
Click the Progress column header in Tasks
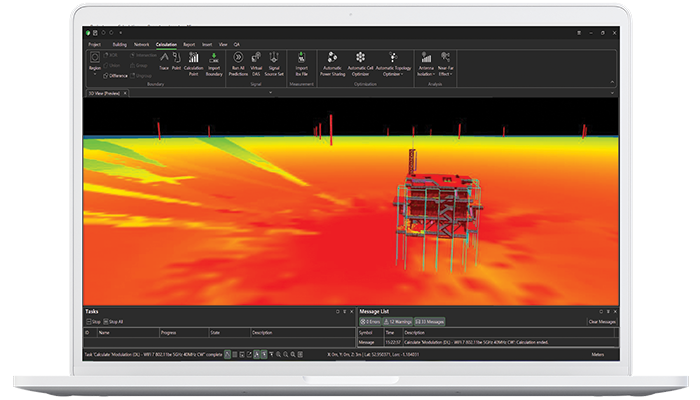(184, 333)
